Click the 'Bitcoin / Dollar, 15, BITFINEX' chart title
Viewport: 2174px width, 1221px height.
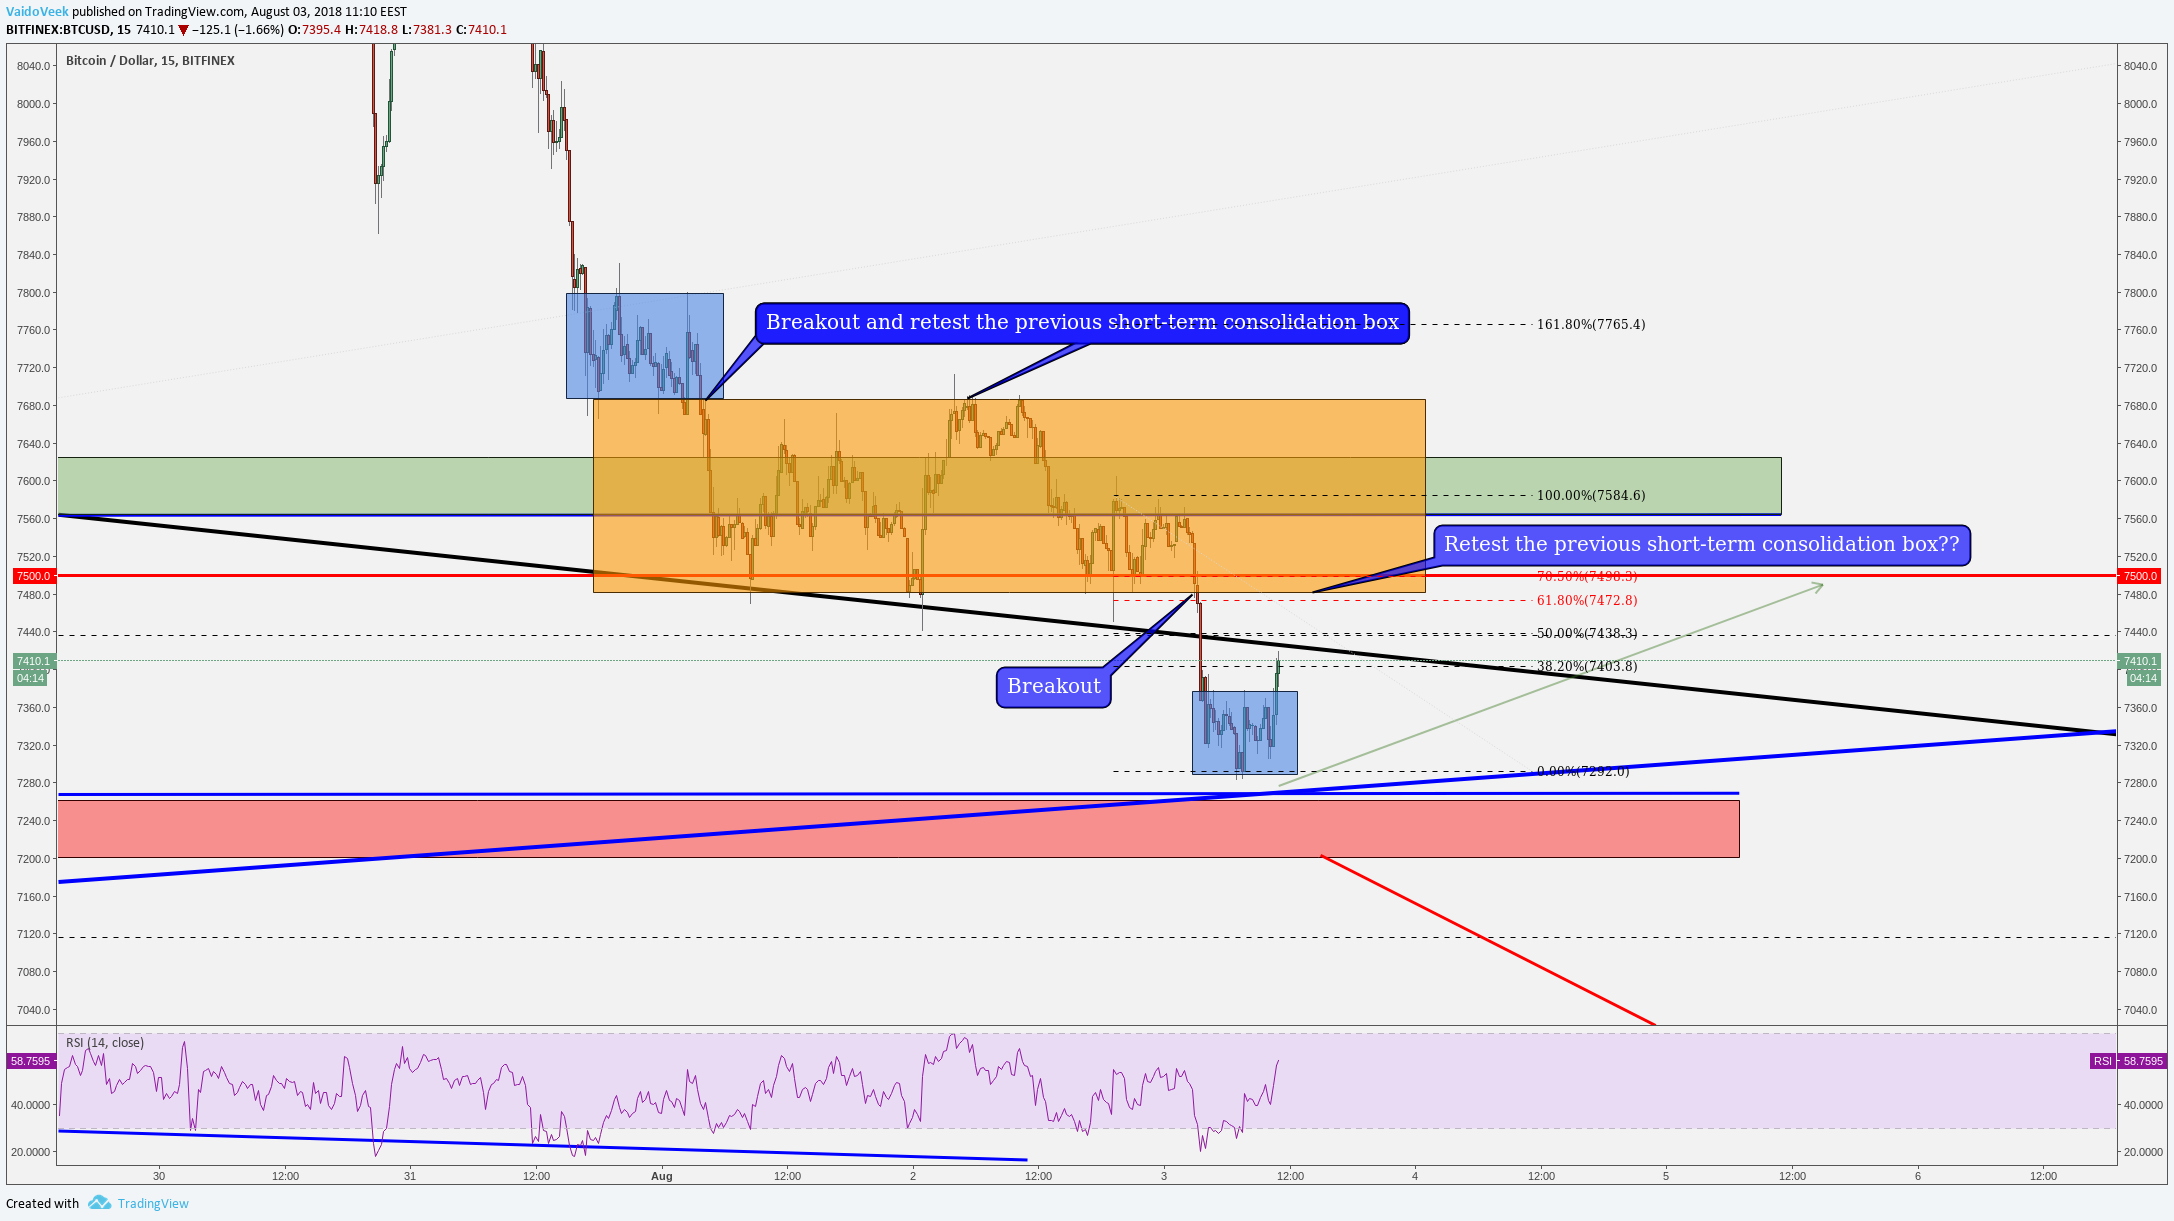150,61
